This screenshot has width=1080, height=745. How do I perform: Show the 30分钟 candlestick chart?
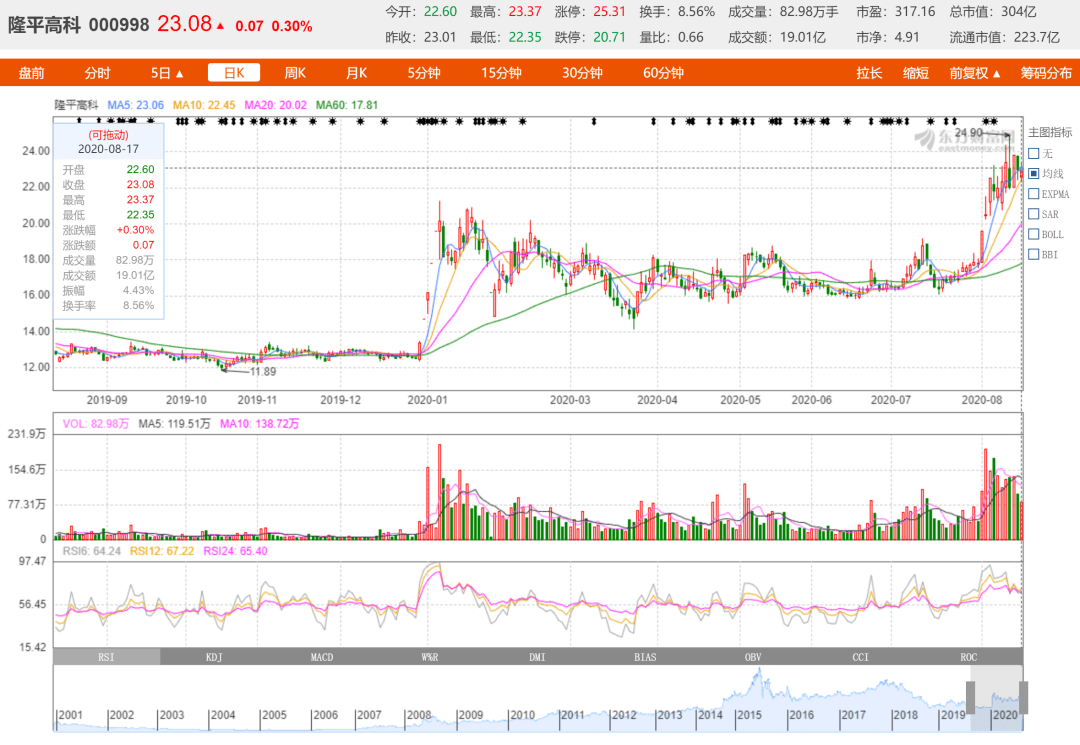click(582, 73)
